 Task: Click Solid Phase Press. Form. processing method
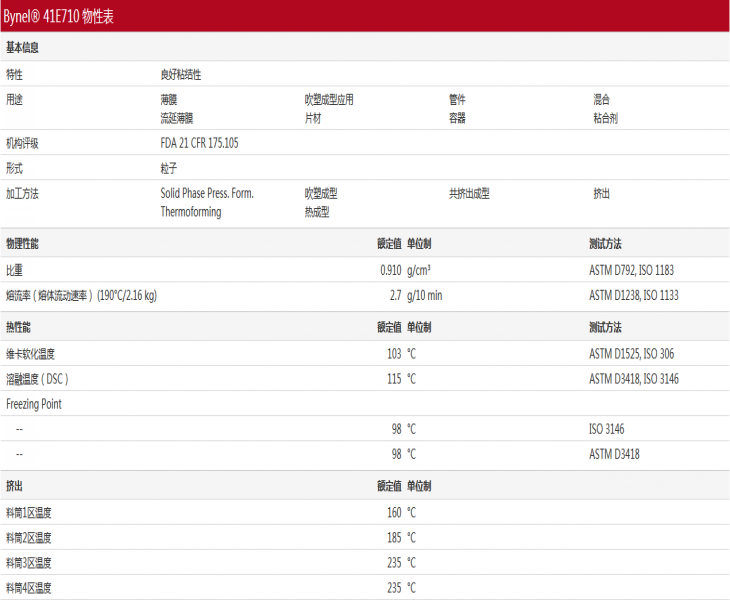206,193
